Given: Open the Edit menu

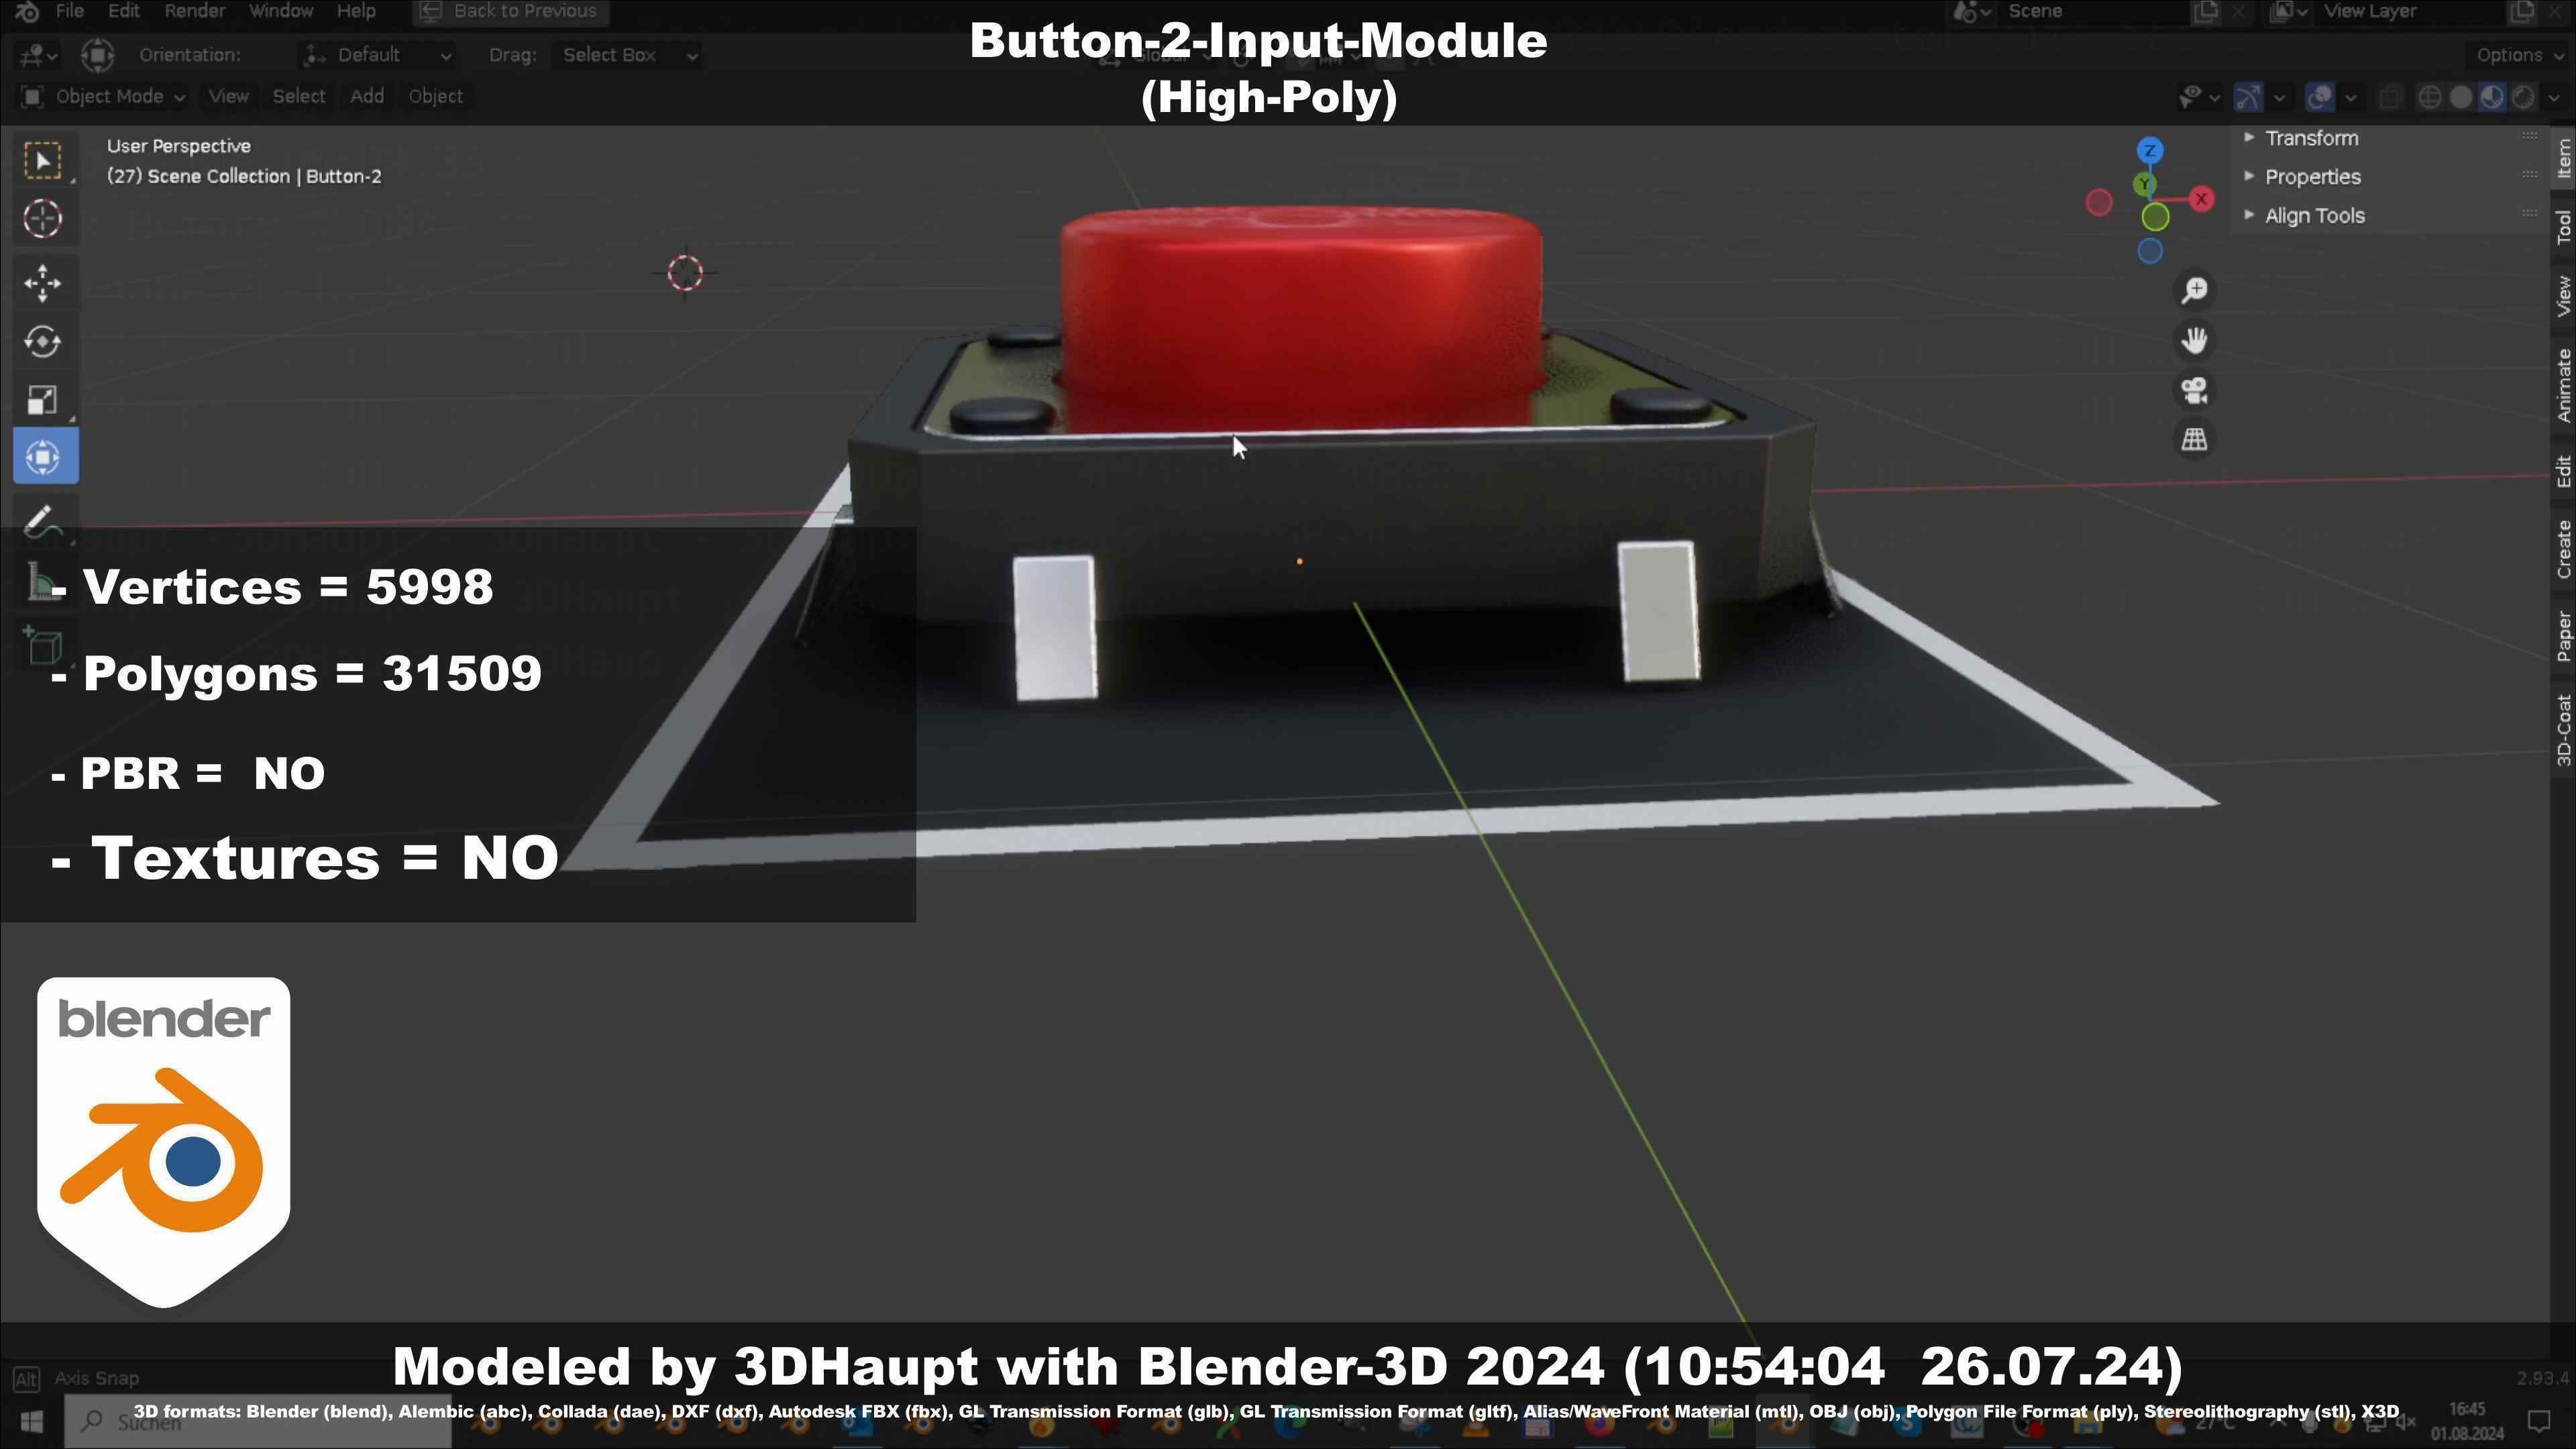Looking at the screenshot, I should pos(124,11).
